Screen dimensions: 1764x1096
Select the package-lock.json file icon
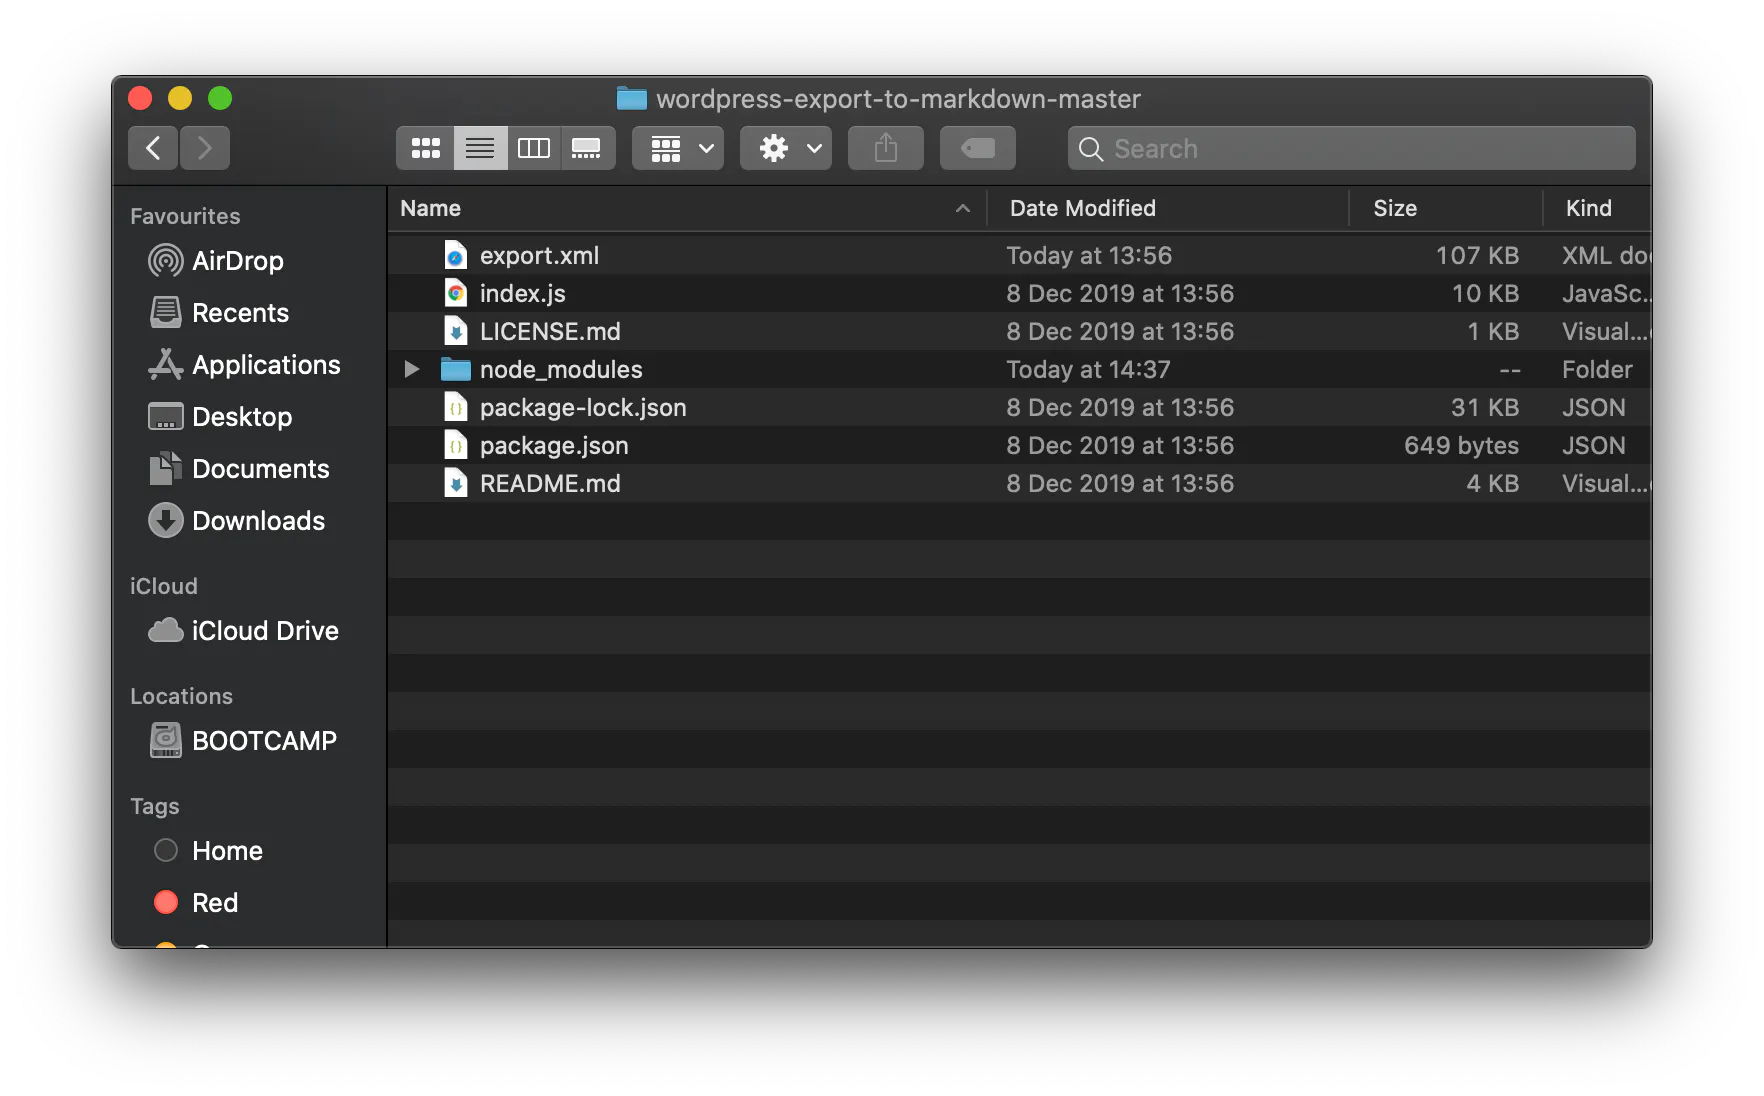456,407
